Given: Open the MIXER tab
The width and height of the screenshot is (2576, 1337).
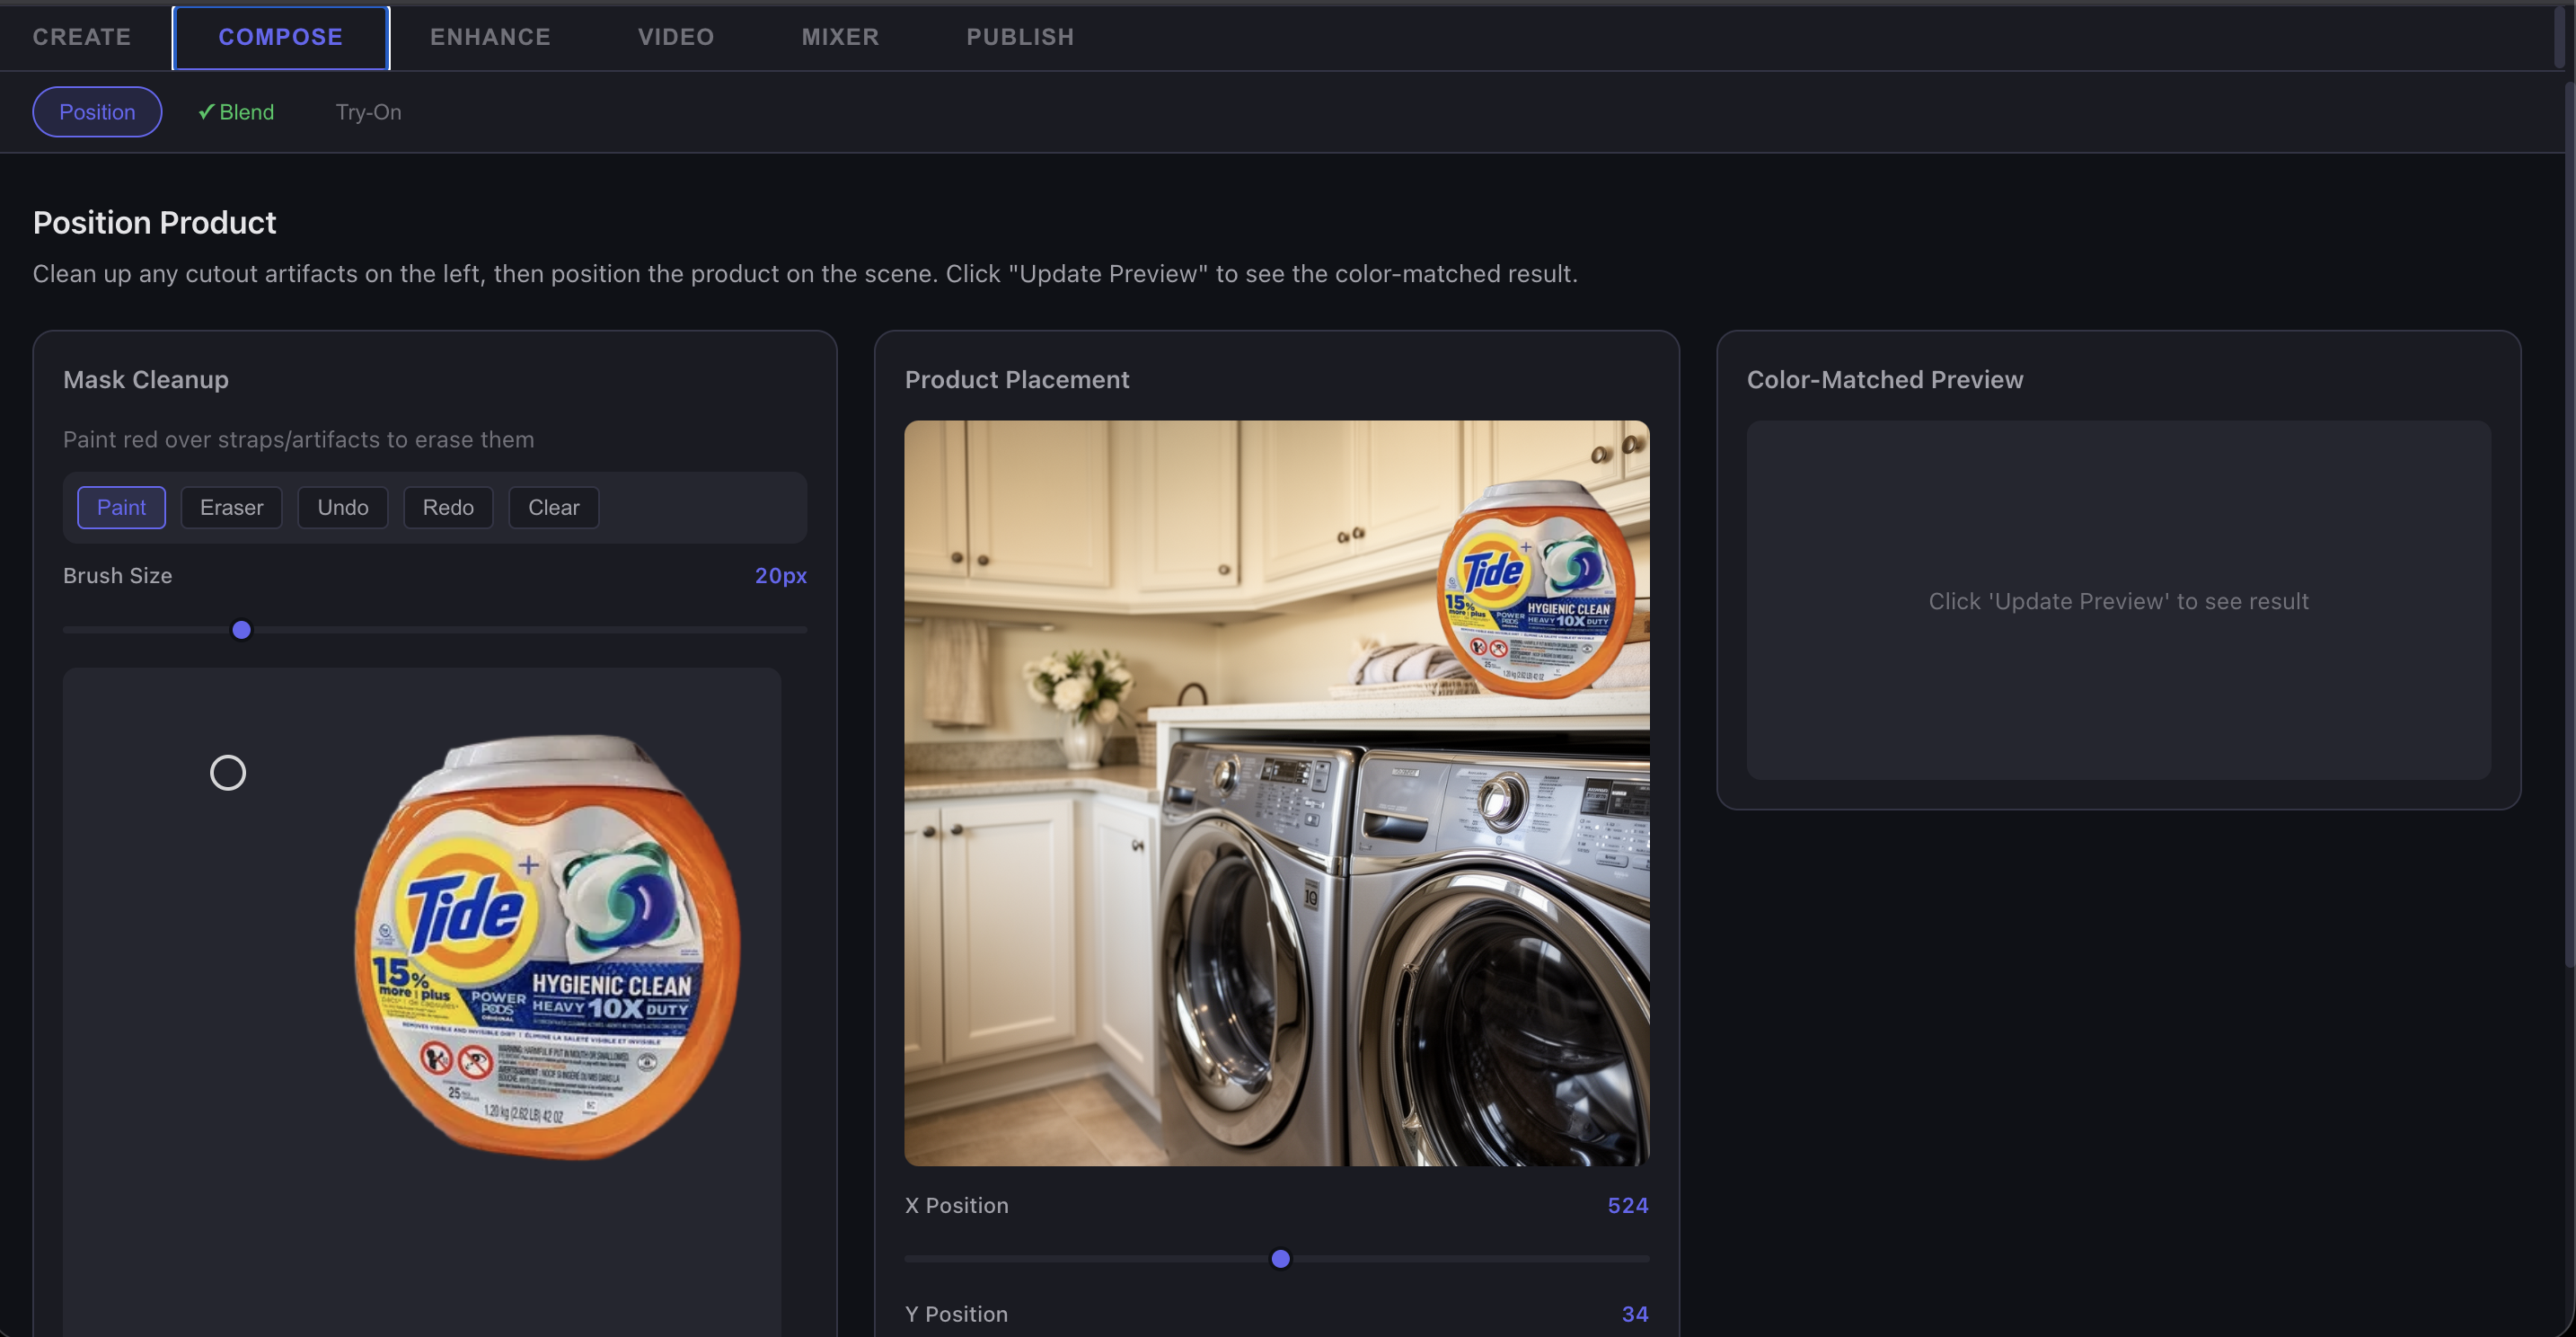Looking at the screenshot, I should (840, 37).
